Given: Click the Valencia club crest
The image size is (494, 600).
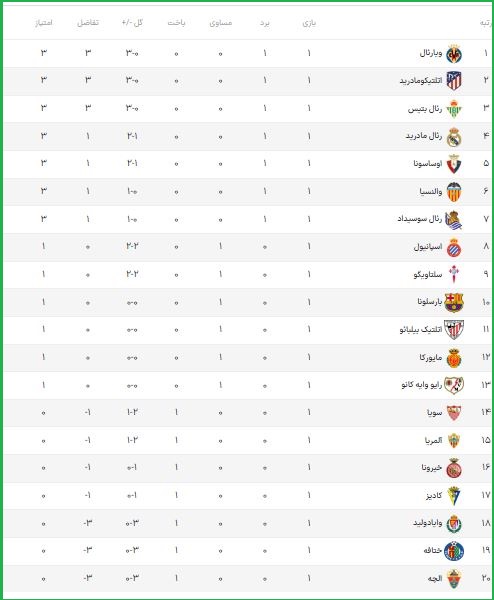Looking at the screenshot, I should click(454, 192).
